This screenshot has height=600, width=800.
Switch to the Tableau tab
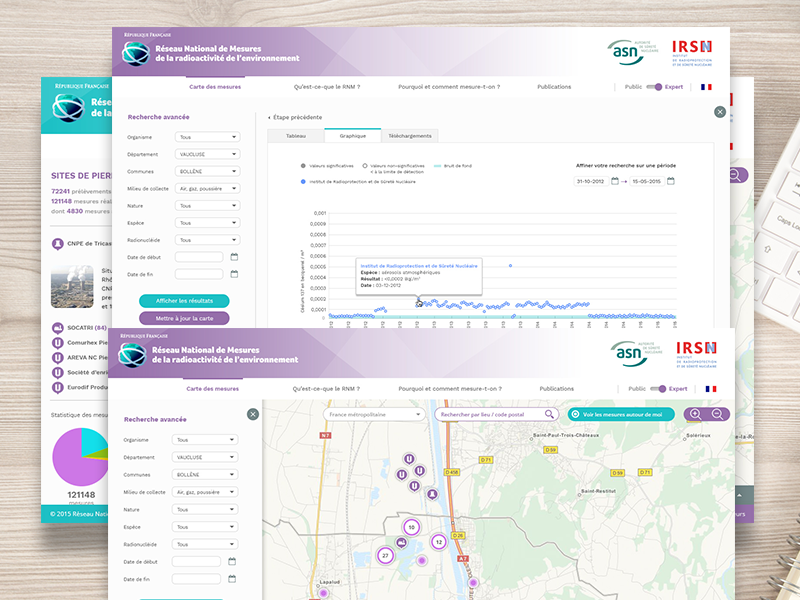pyautogui.click(x=296, y=135)
